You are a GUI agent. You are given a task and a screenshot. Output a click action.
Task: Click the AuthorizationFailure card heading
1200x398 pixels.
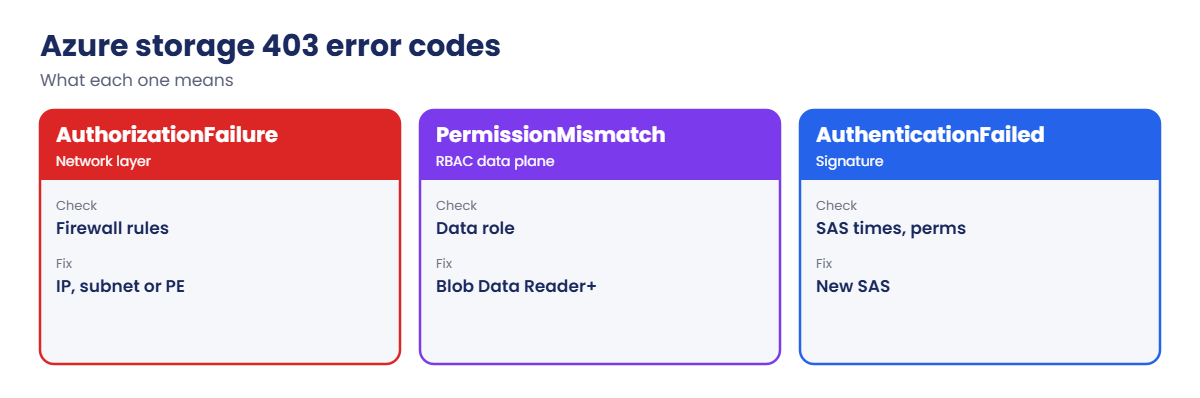167,134
